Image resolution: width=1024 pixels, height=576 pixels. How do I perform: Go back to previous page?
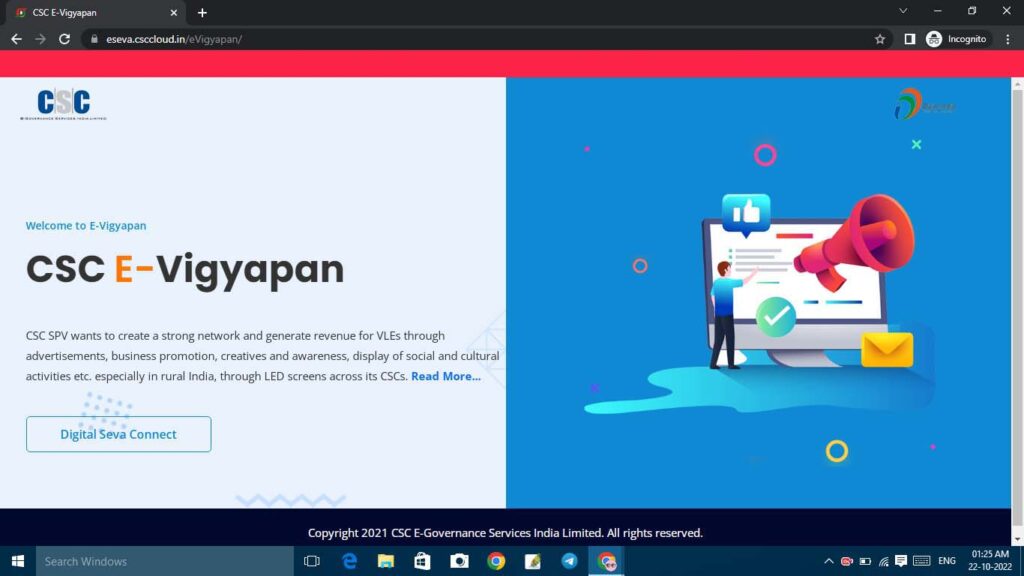click(x=16, y=39)
